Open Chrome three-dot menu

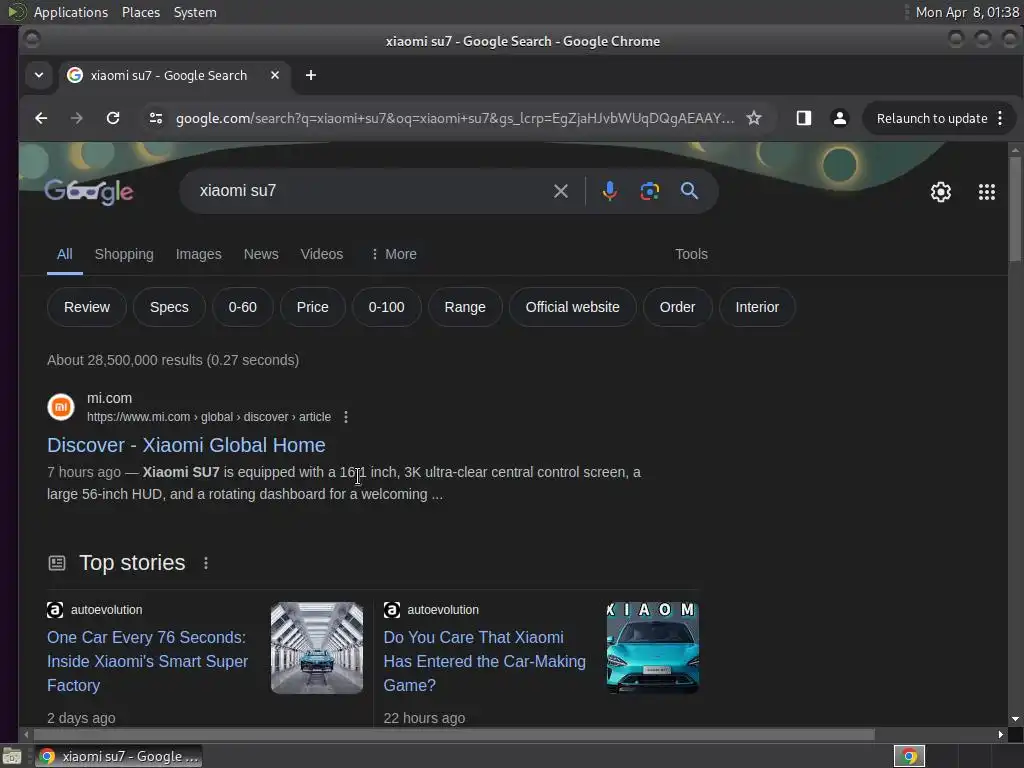(1000, 118)
